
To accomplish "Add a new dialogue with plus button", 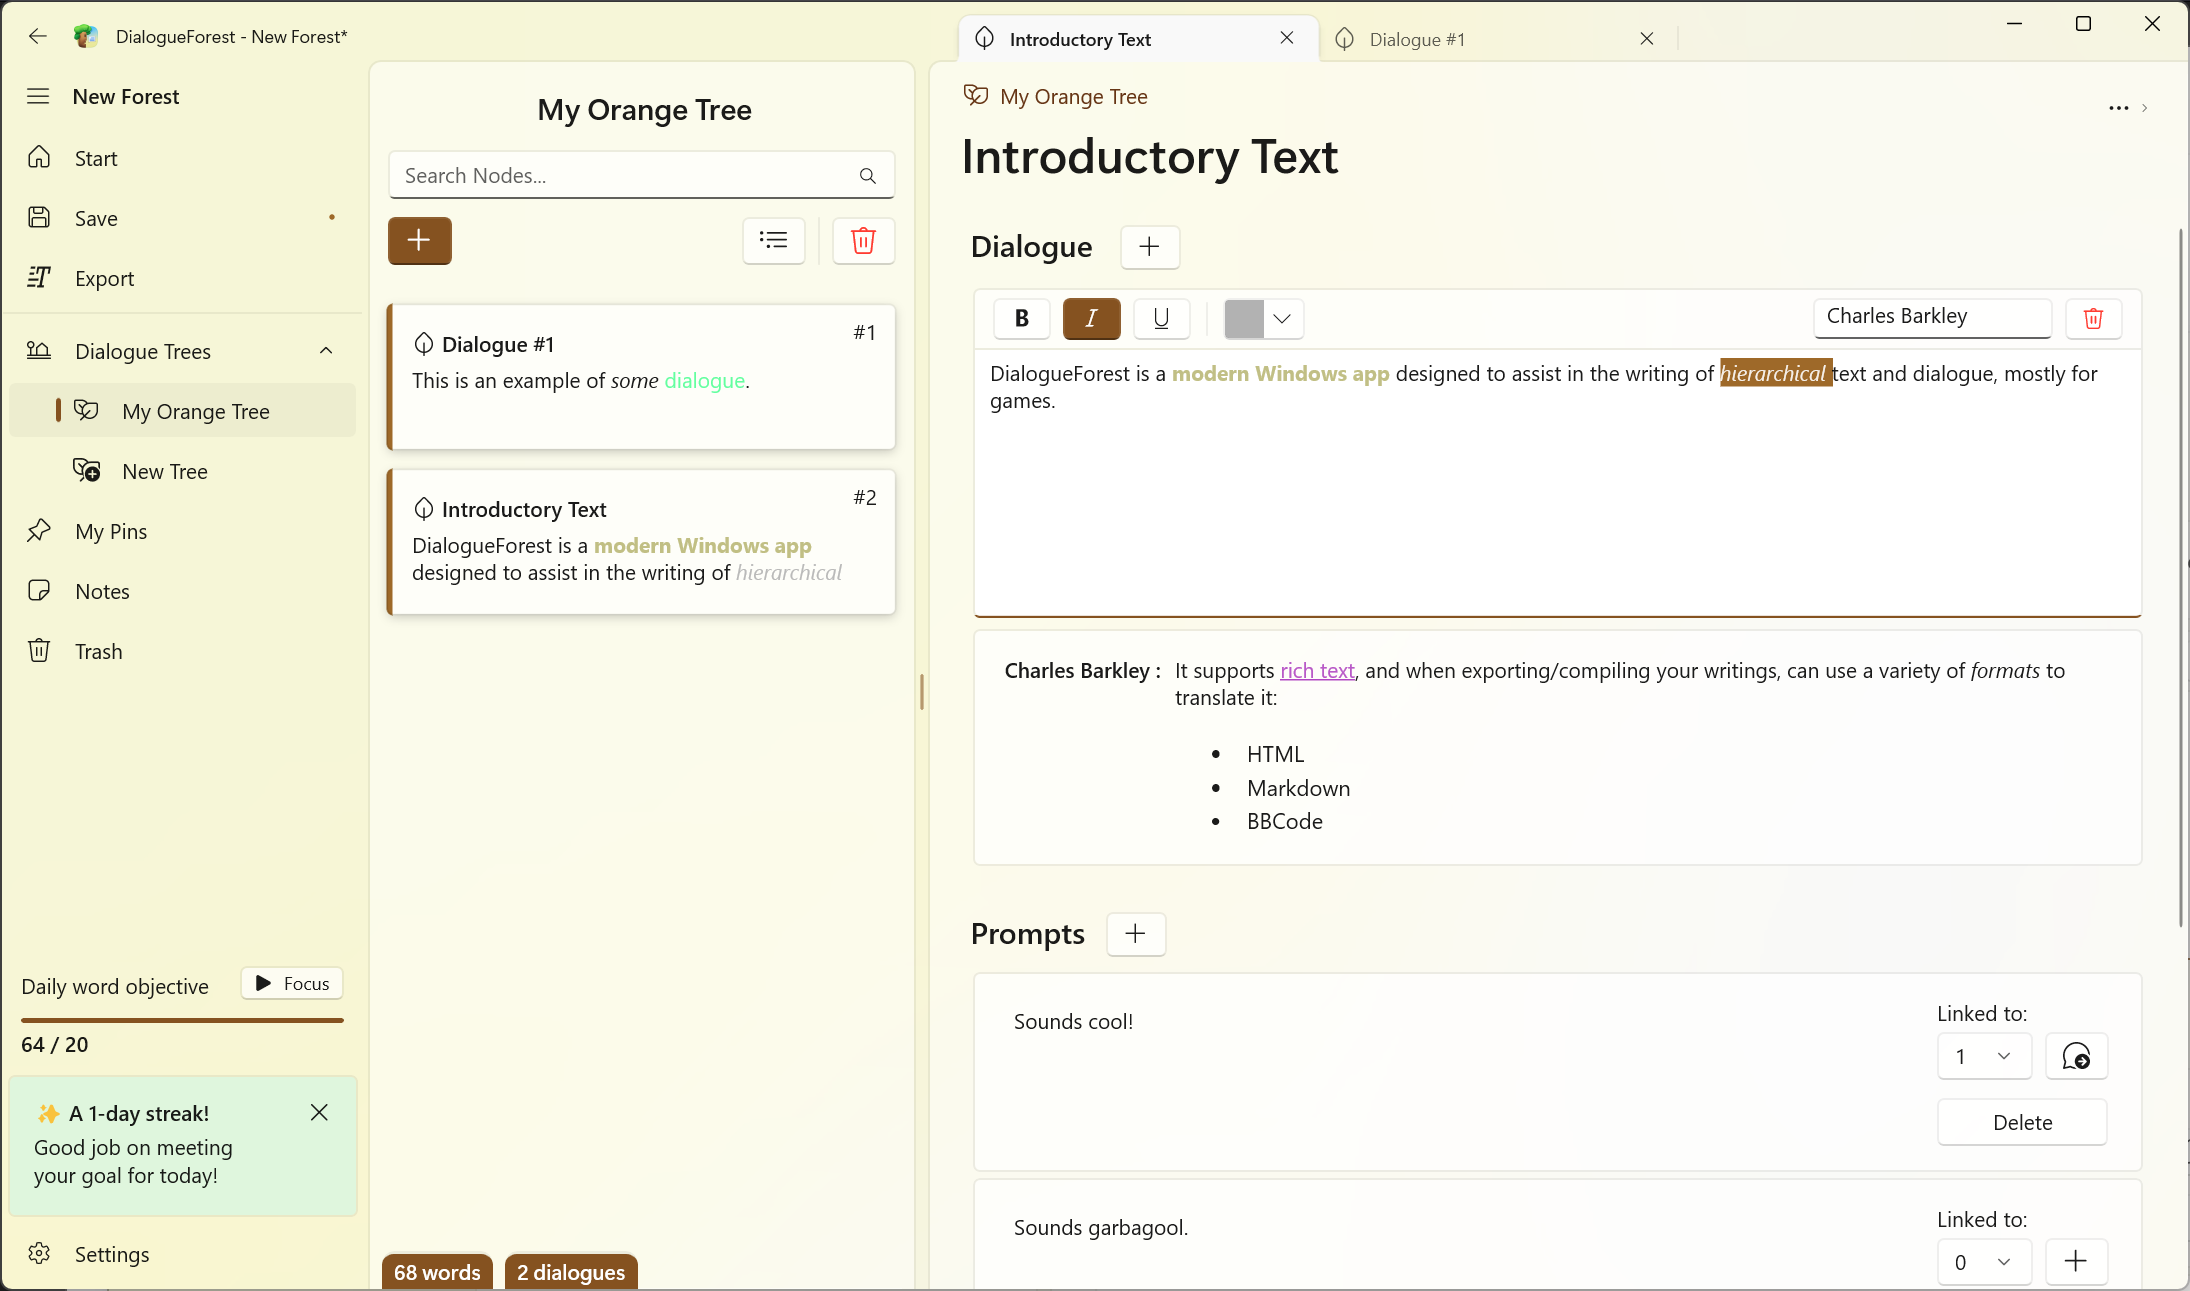I will (x=1149, y=247).
